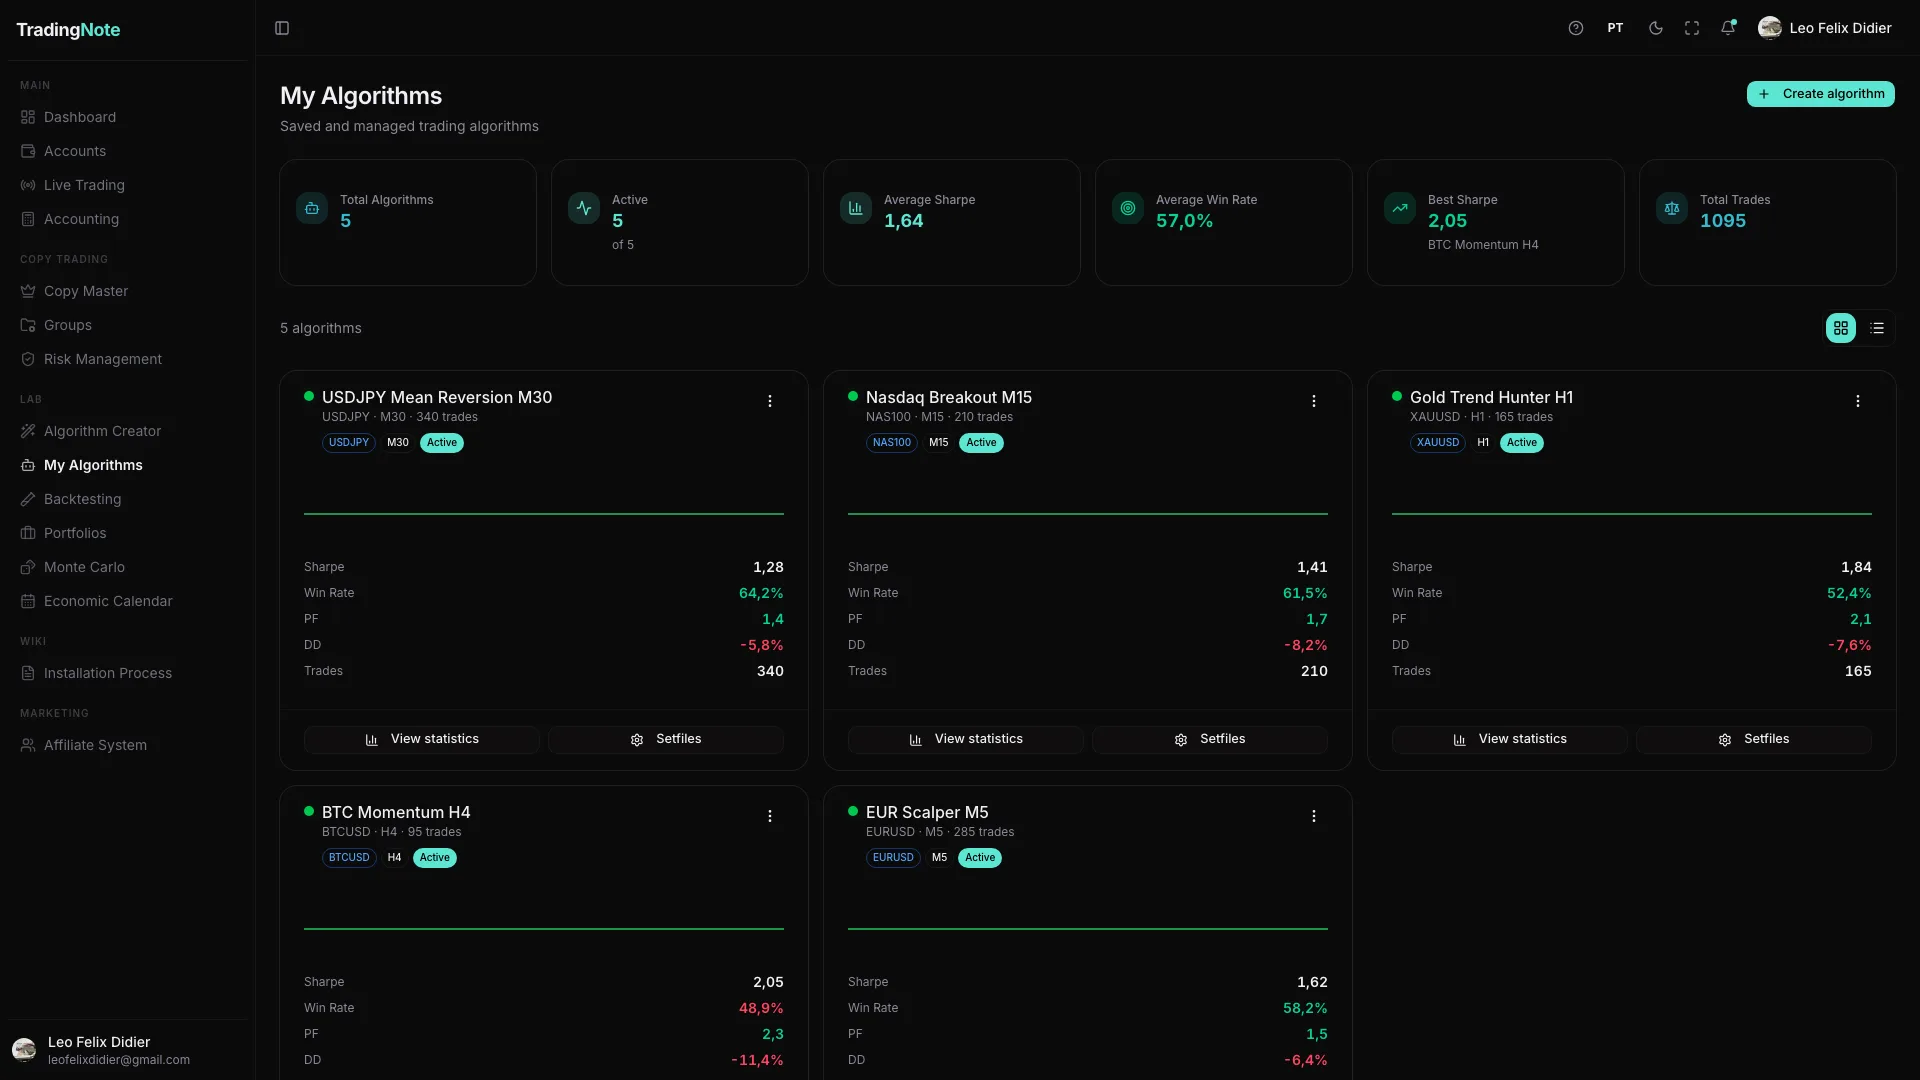This screenshot has height=1080, width=1920.
Task: Open Gold Trend Hunter H1 options menu
Action: tap(1858, 401)
